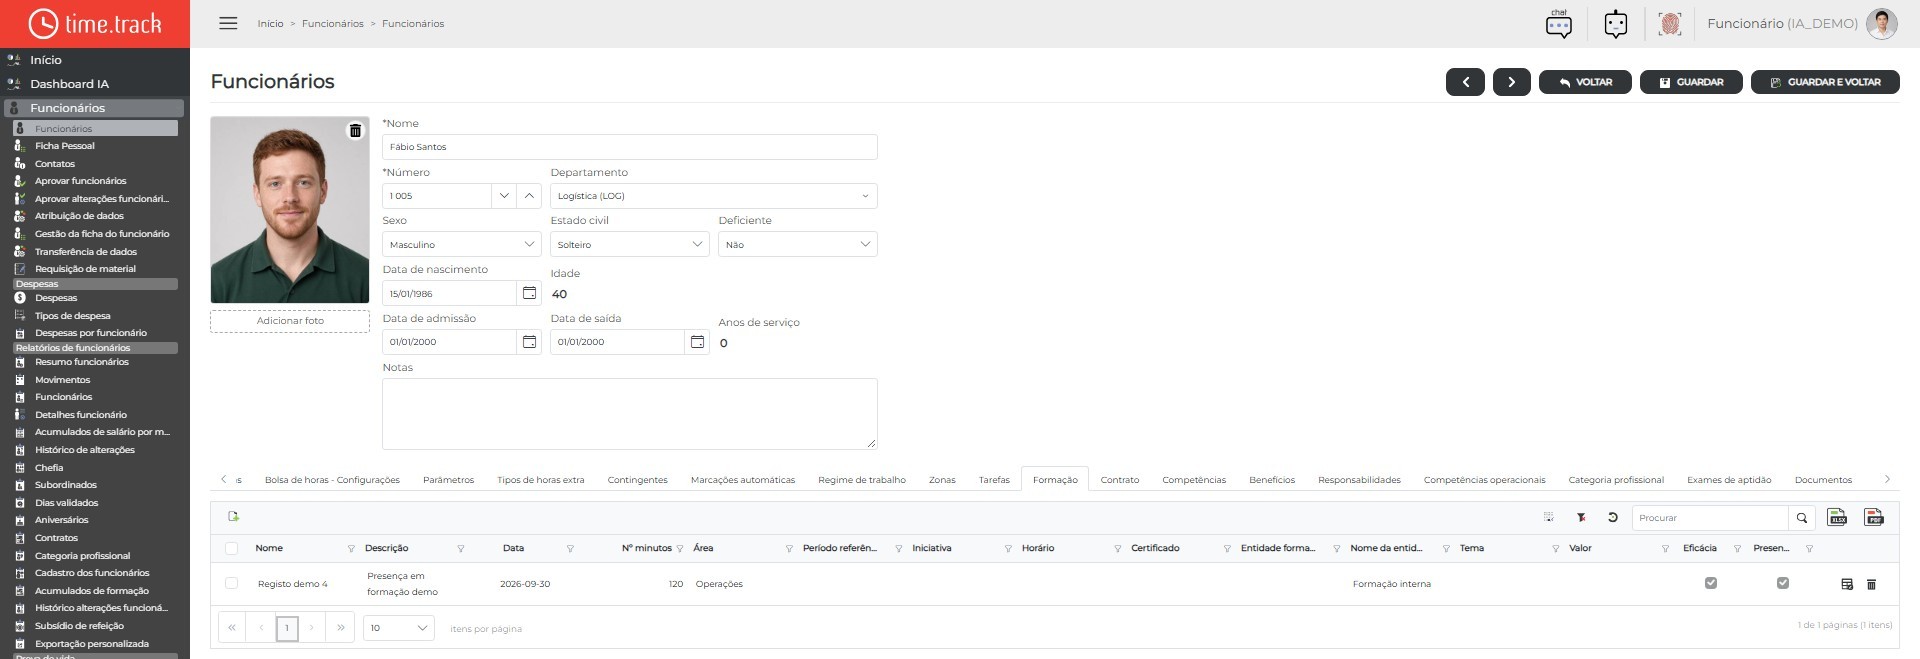Open admission date calendar picker
This screenshot has height=659, width=1920.
click(529, 342)
